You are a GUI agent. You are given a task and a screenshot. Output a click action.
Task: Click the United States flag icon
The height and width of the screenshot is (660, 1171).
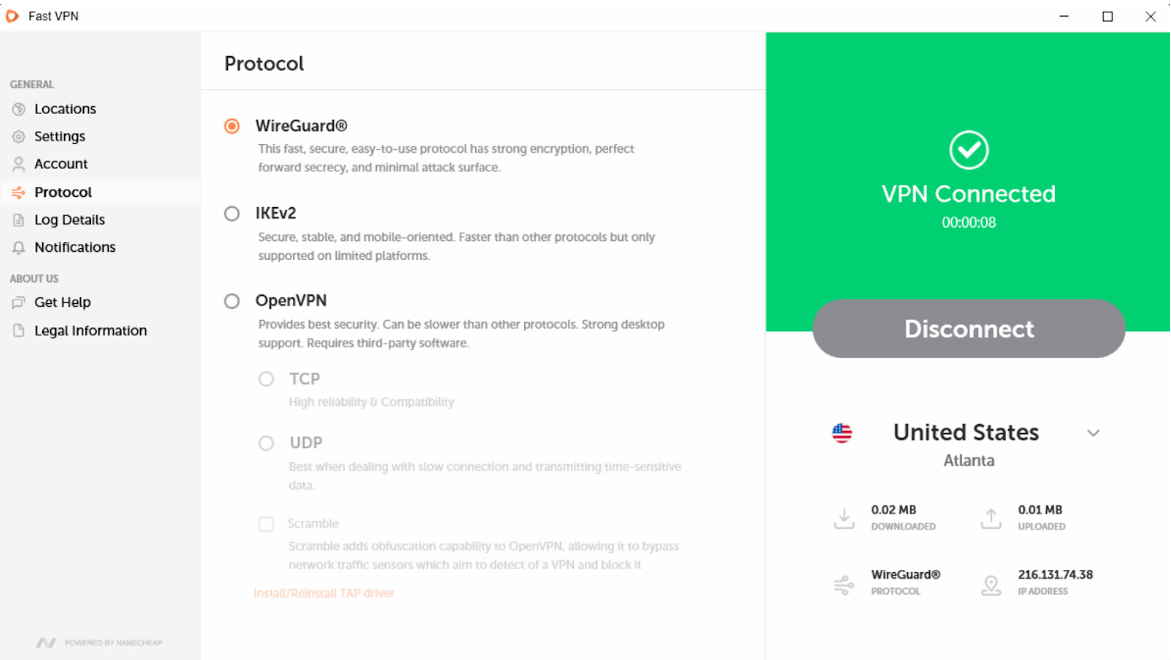pyautogui.click(x=842, y=432)
